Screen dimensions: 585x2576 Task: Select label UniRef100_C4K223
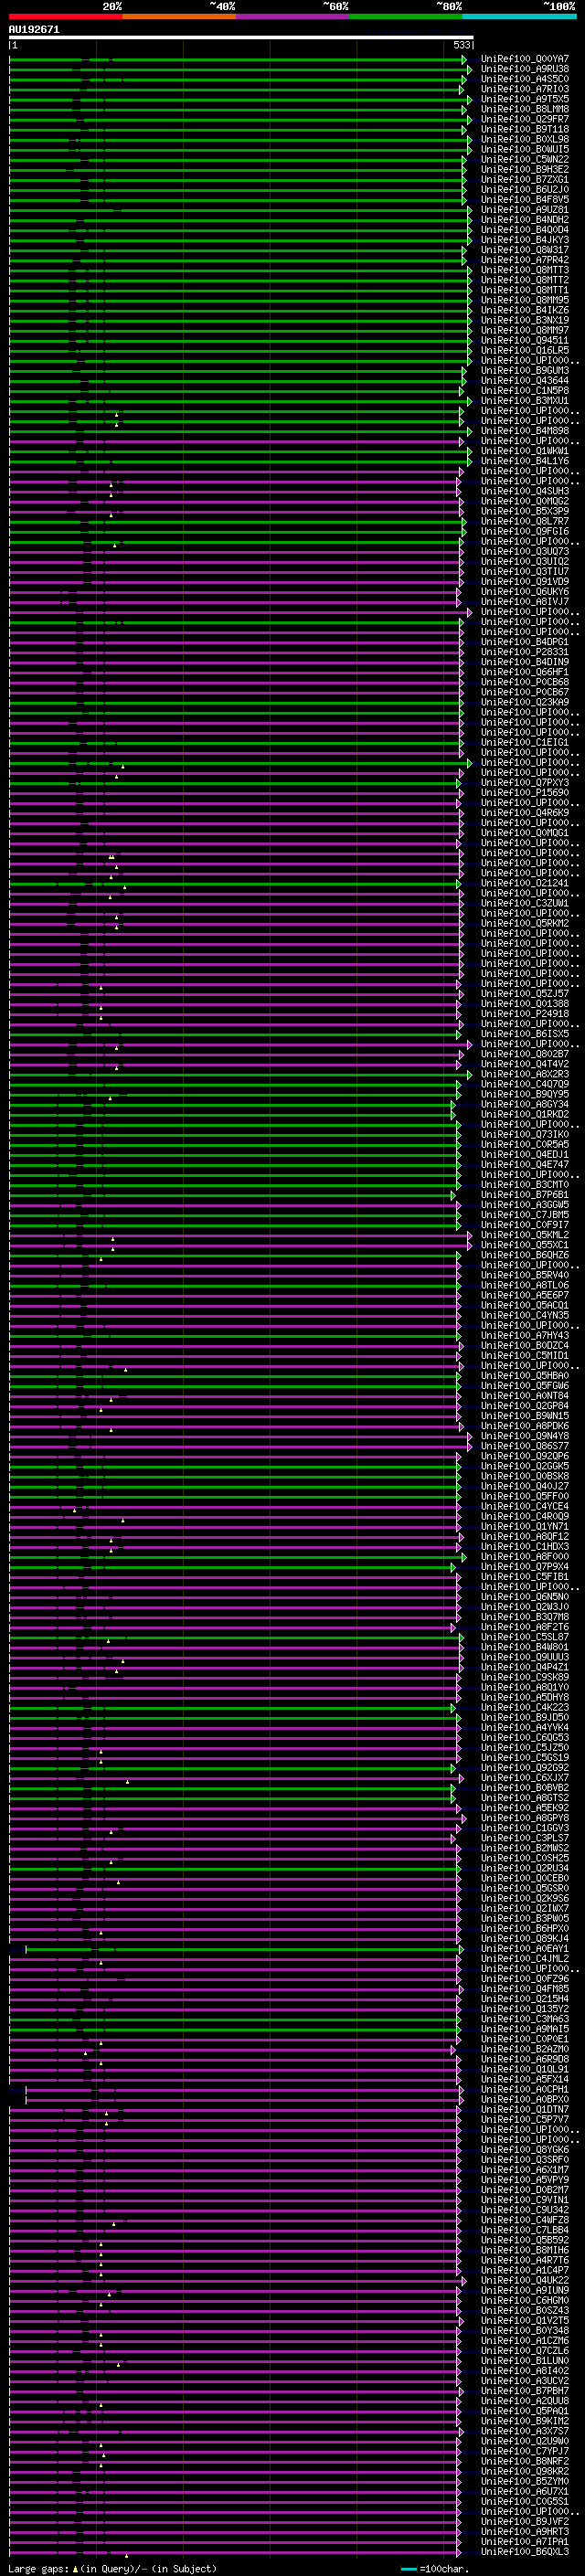(x=525, y=1708)
